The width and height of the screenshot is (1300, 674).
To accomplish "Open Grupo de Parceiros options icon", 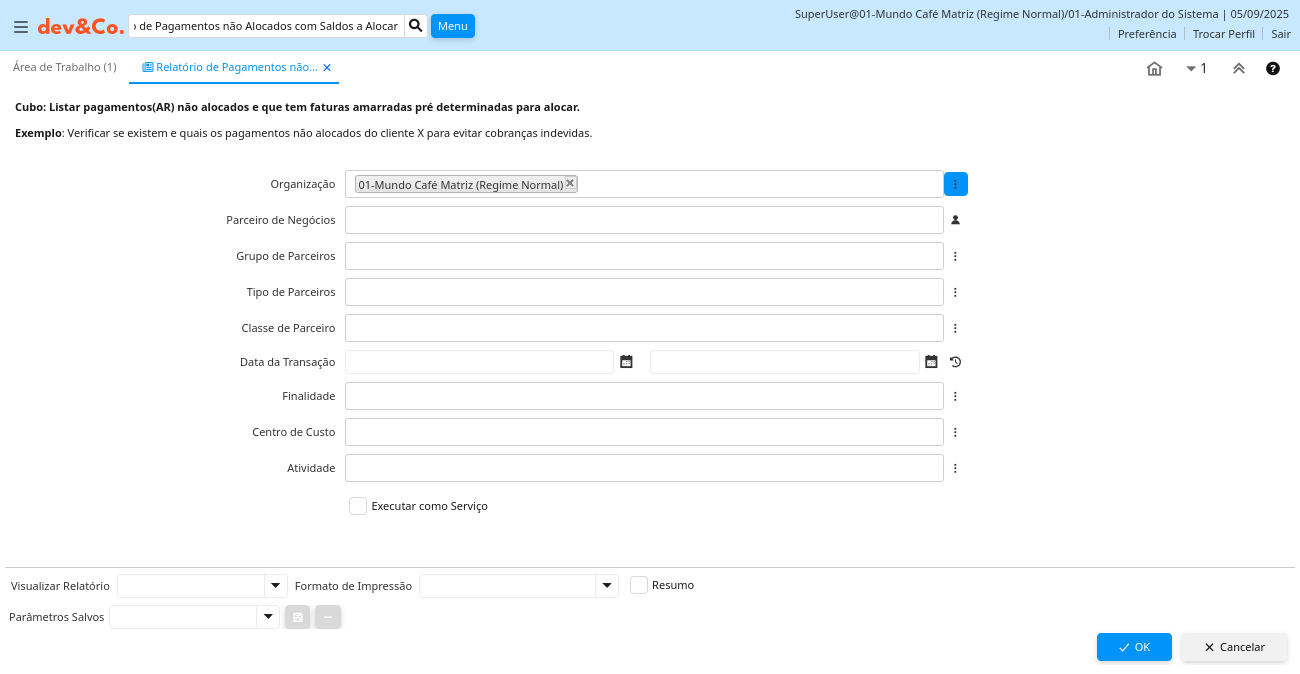I will click(955, 256).
